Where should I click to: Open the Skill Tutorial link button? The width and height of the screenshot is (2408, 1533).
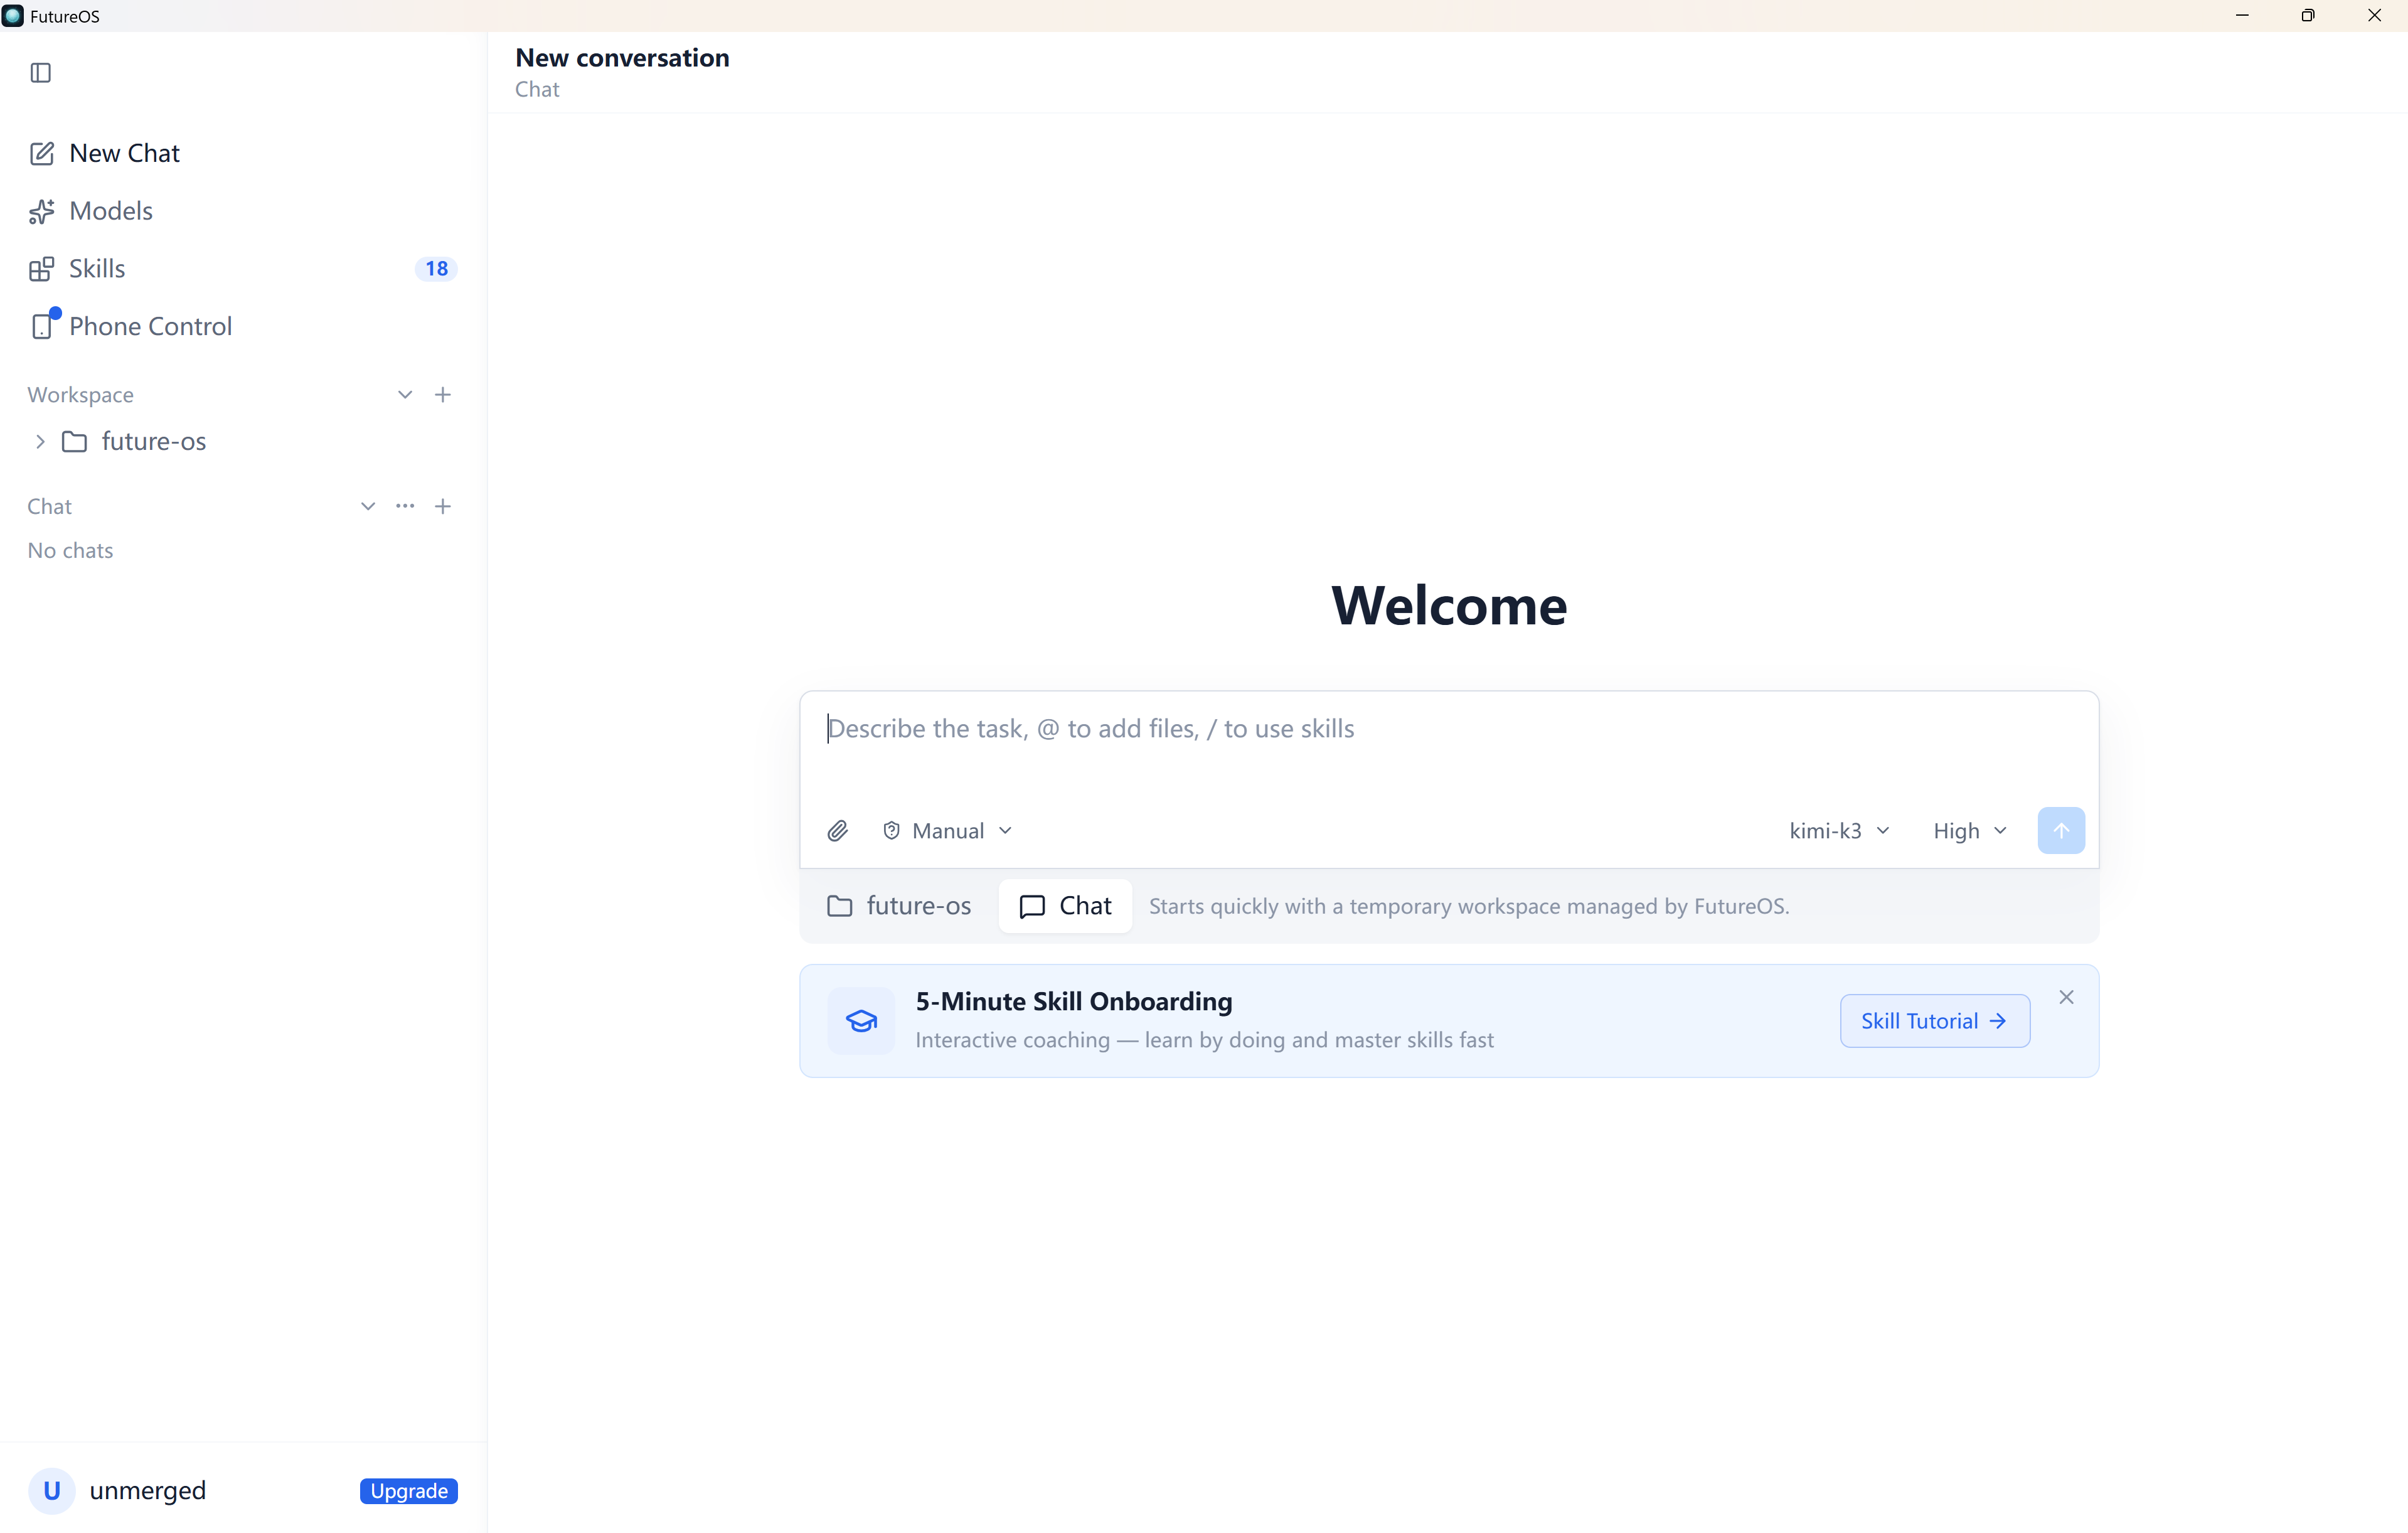pyautogui.click(x=1934, y=1021)
